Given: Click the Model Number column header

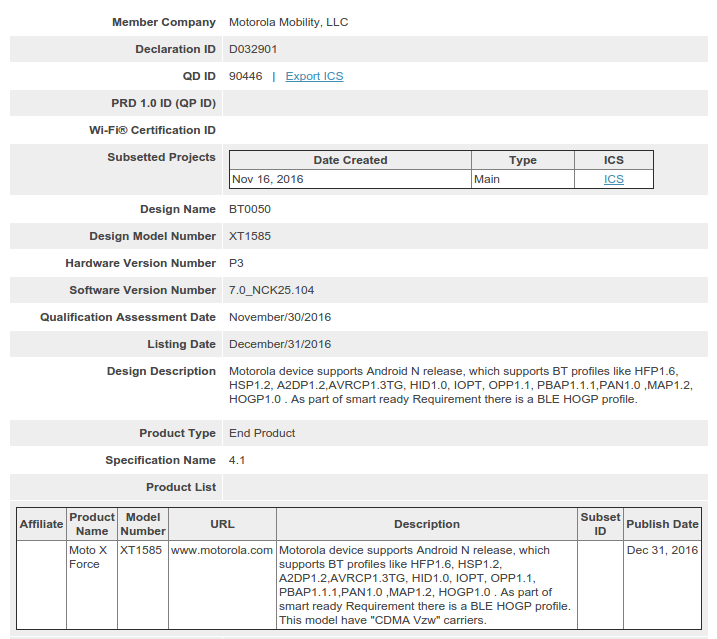Looking at the screenshot, I should coord(143,524).
